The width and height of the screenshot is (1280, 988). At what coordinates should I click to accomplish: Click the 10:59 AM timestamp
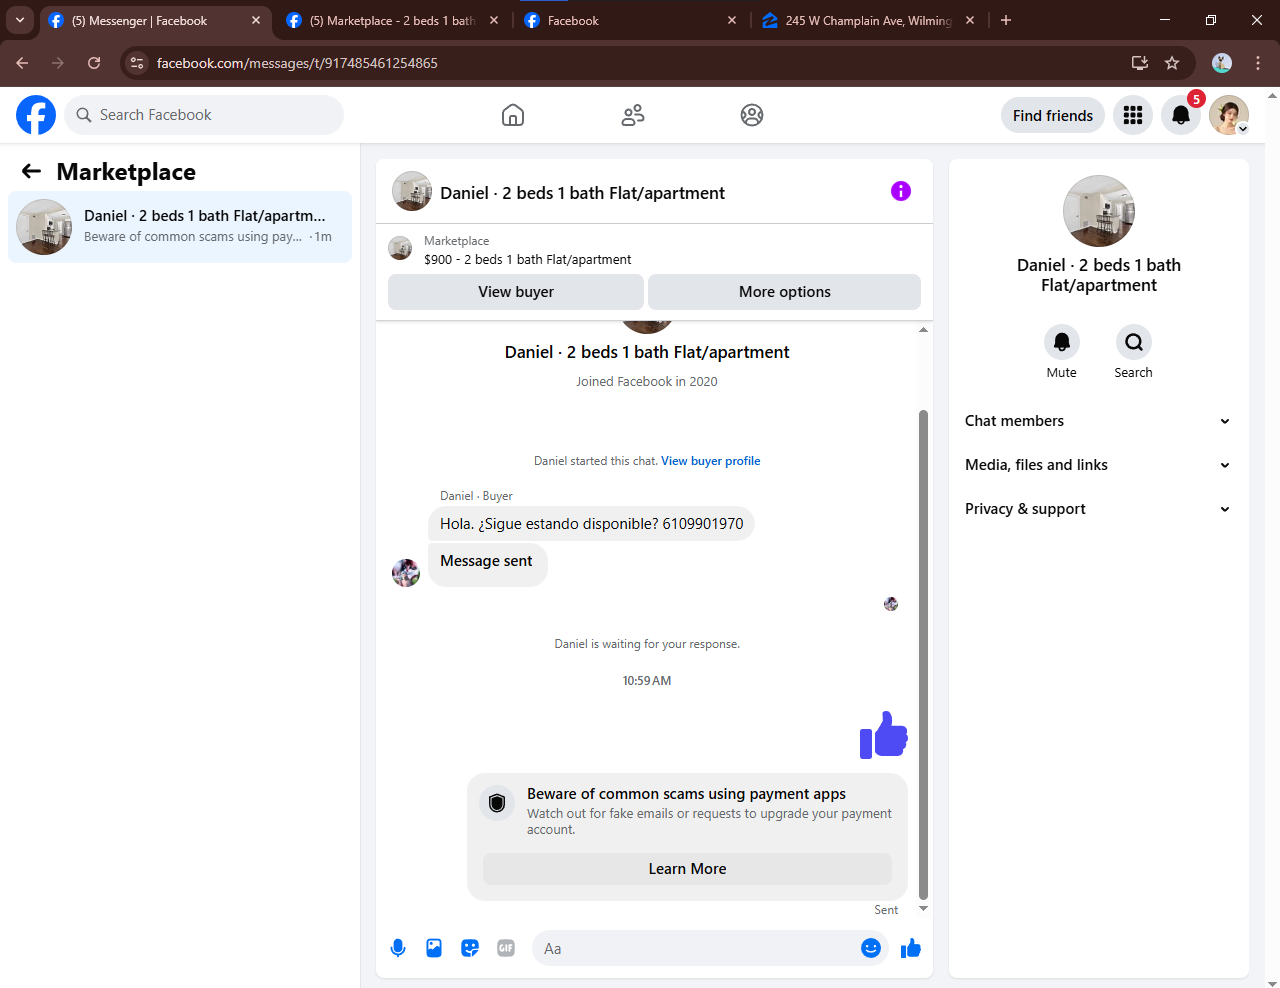pos(647,681)
